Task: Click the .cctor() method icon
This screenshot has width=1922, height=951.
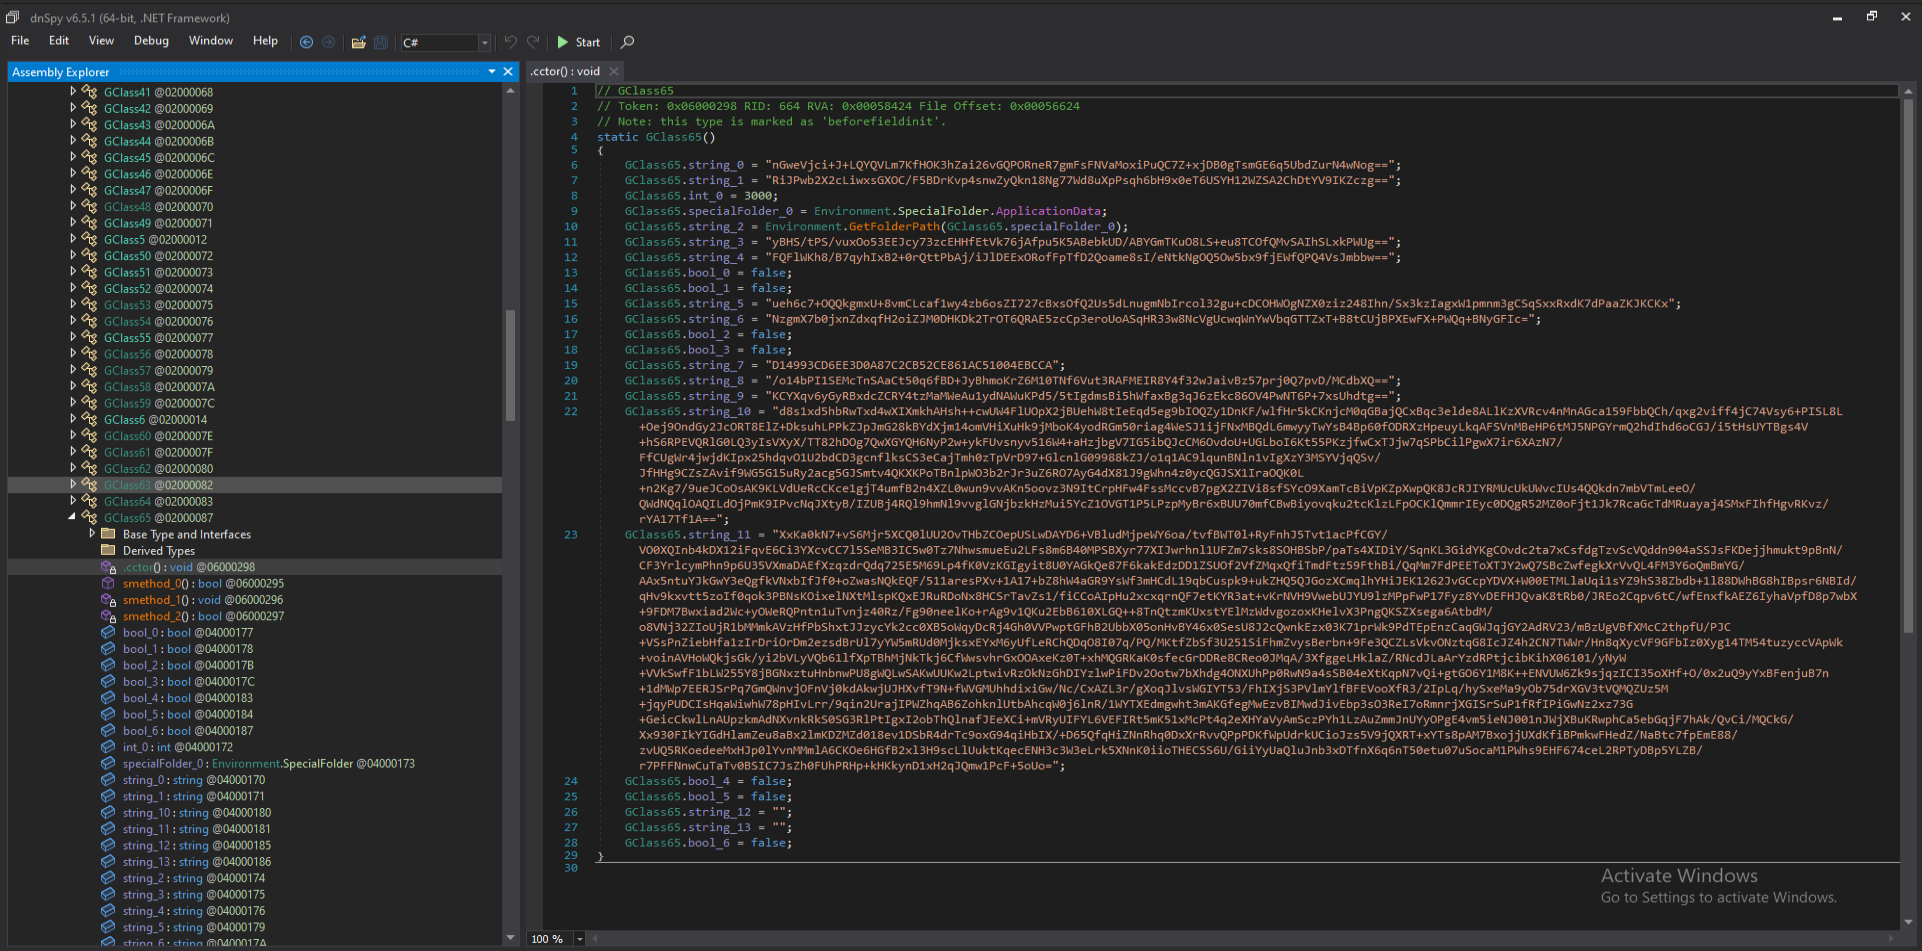Action: (109, 567)
